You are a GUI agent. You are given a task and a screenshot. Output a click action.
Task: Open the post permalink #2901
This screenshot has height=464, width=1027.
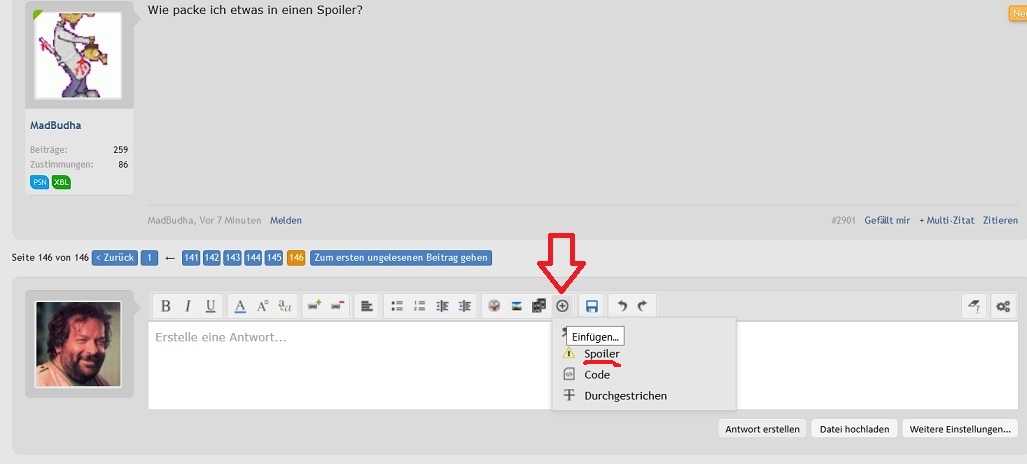tap(843, 221)
